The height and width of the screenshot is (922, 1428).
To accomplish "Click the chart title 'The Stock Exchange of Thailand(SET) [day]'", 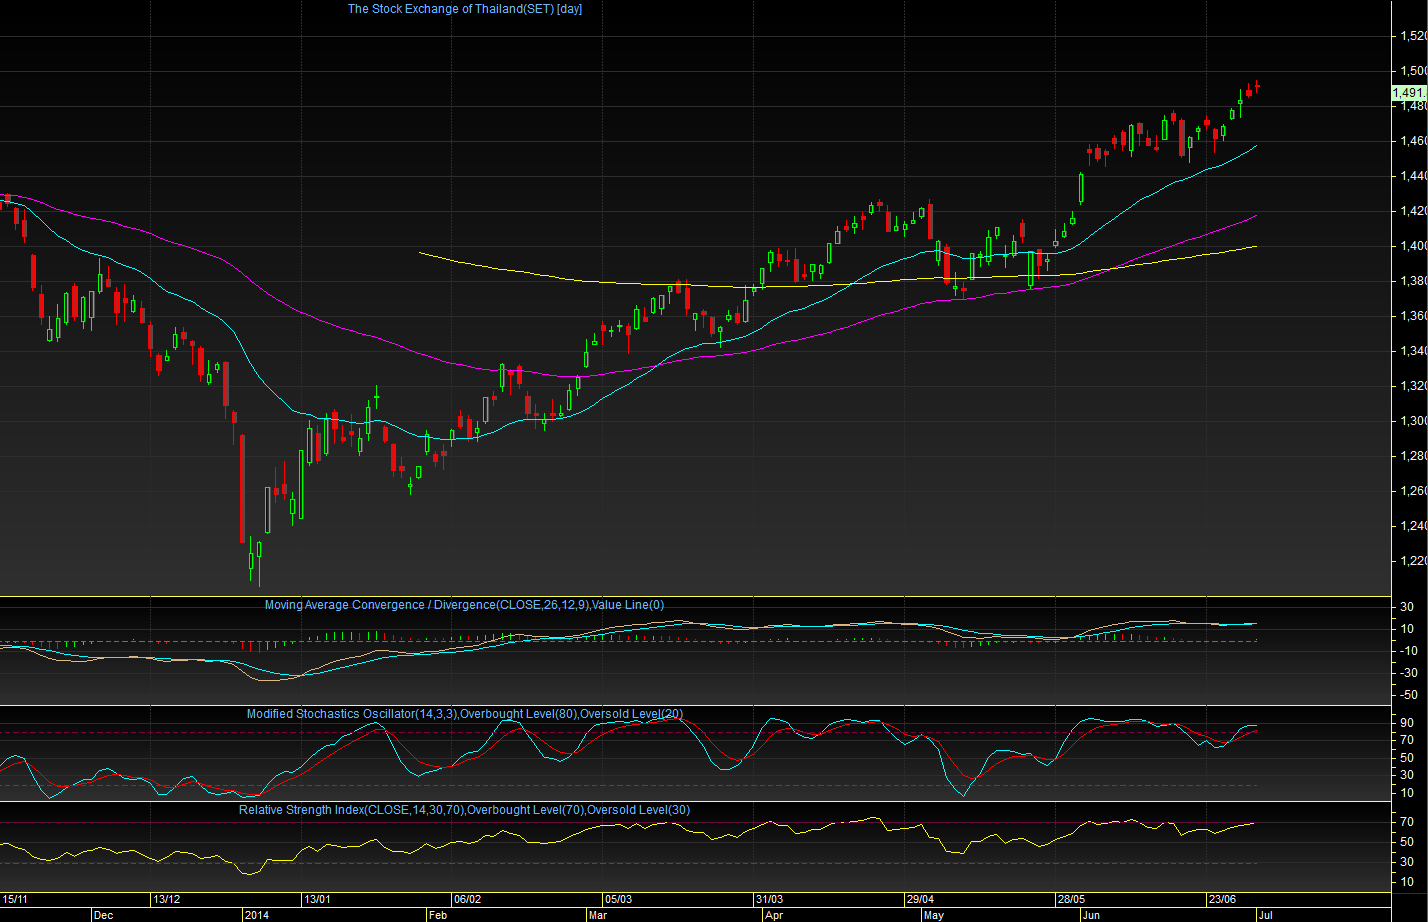I will pyautogui.click(x=465, y=9).
